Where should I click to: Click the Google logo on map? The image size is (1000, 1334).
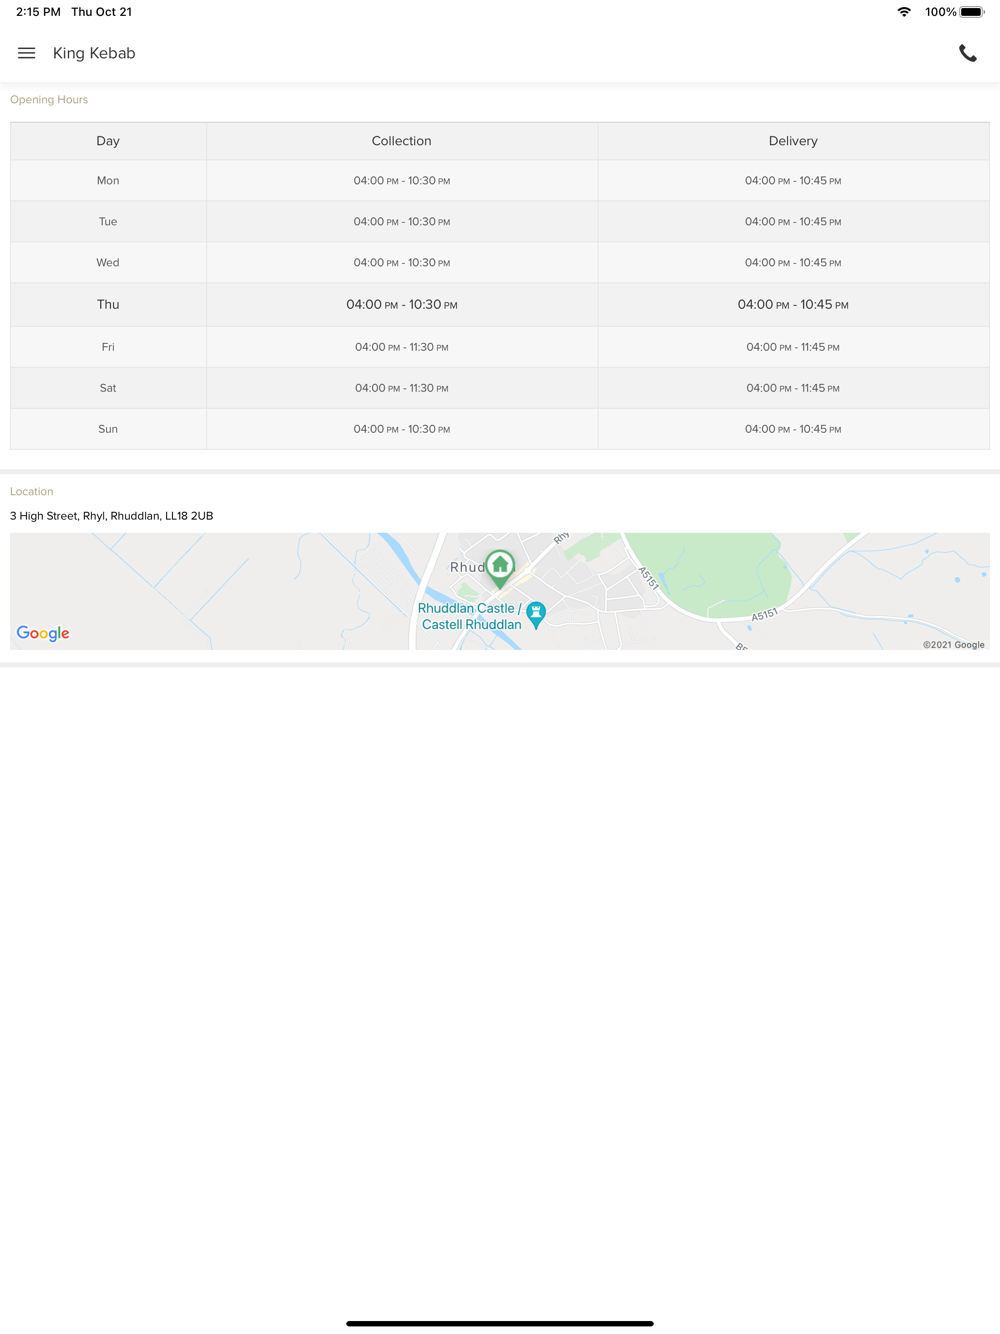click(43, 633)
